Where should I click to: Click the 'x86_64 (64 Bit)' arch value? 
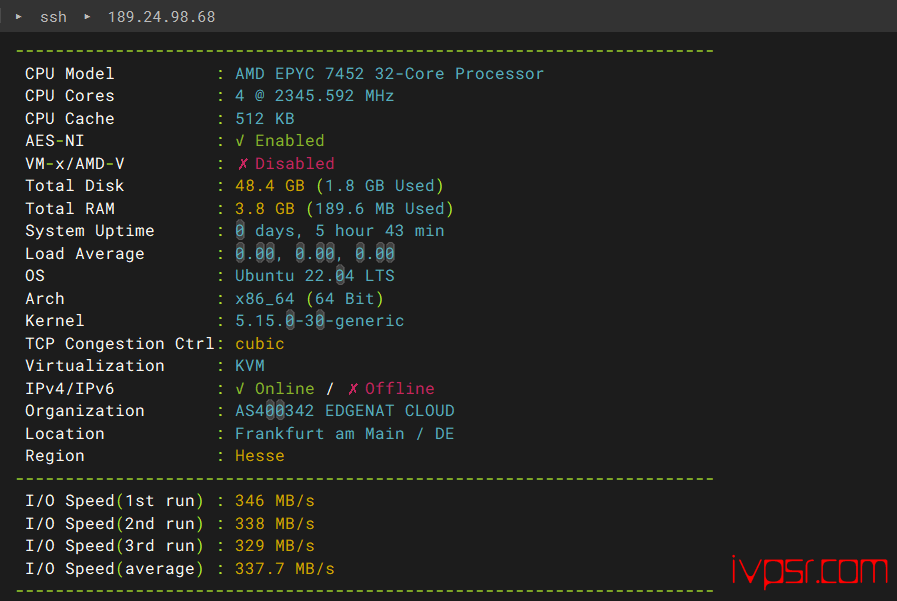[309, 298]
